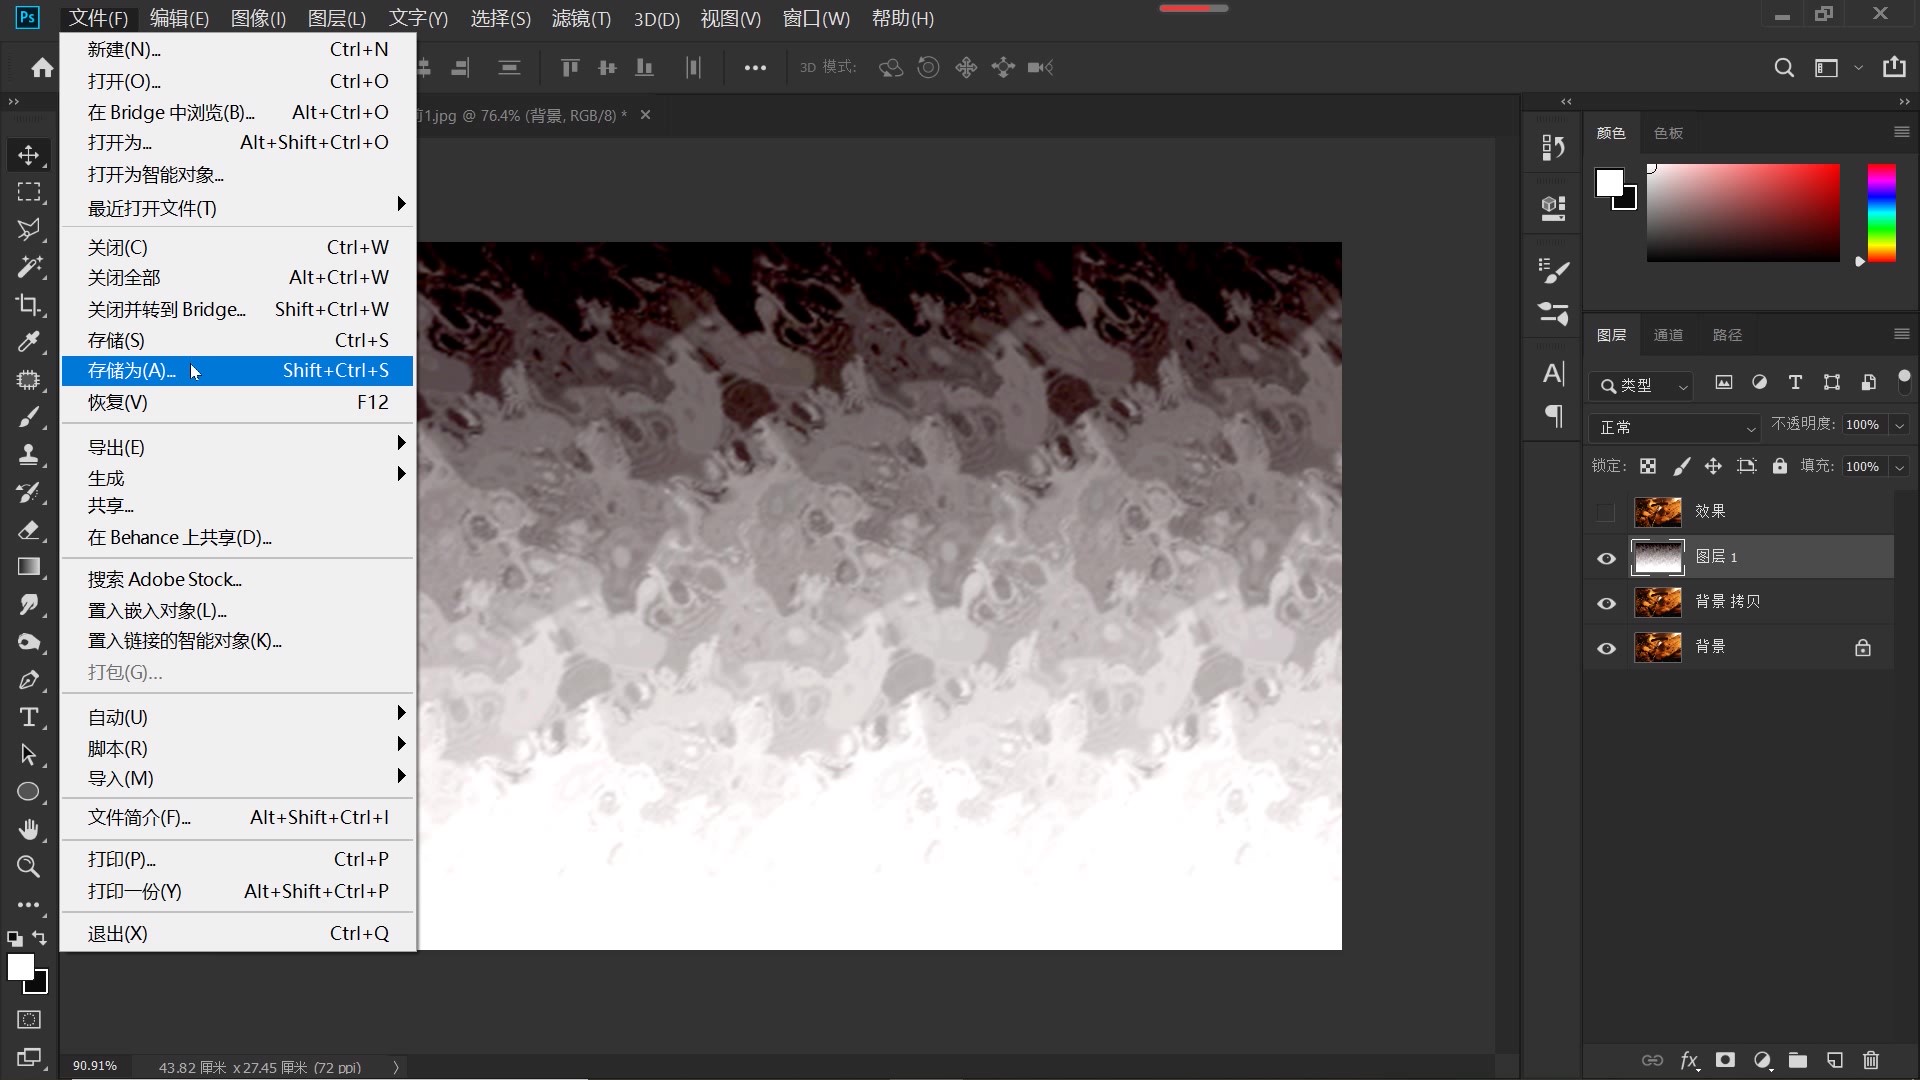Add layer mask from panel bottom
The image size is (1920, 1080).
pyautogui.click(x=1725, y=1060)
